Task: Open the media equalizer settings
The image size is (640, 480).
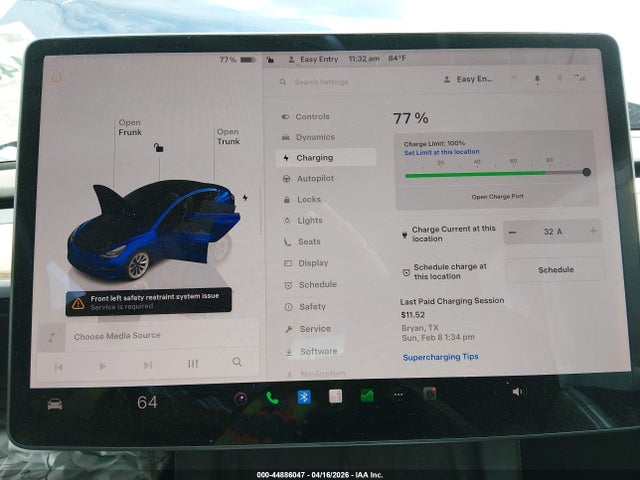Action: click(x=193, y=363)
